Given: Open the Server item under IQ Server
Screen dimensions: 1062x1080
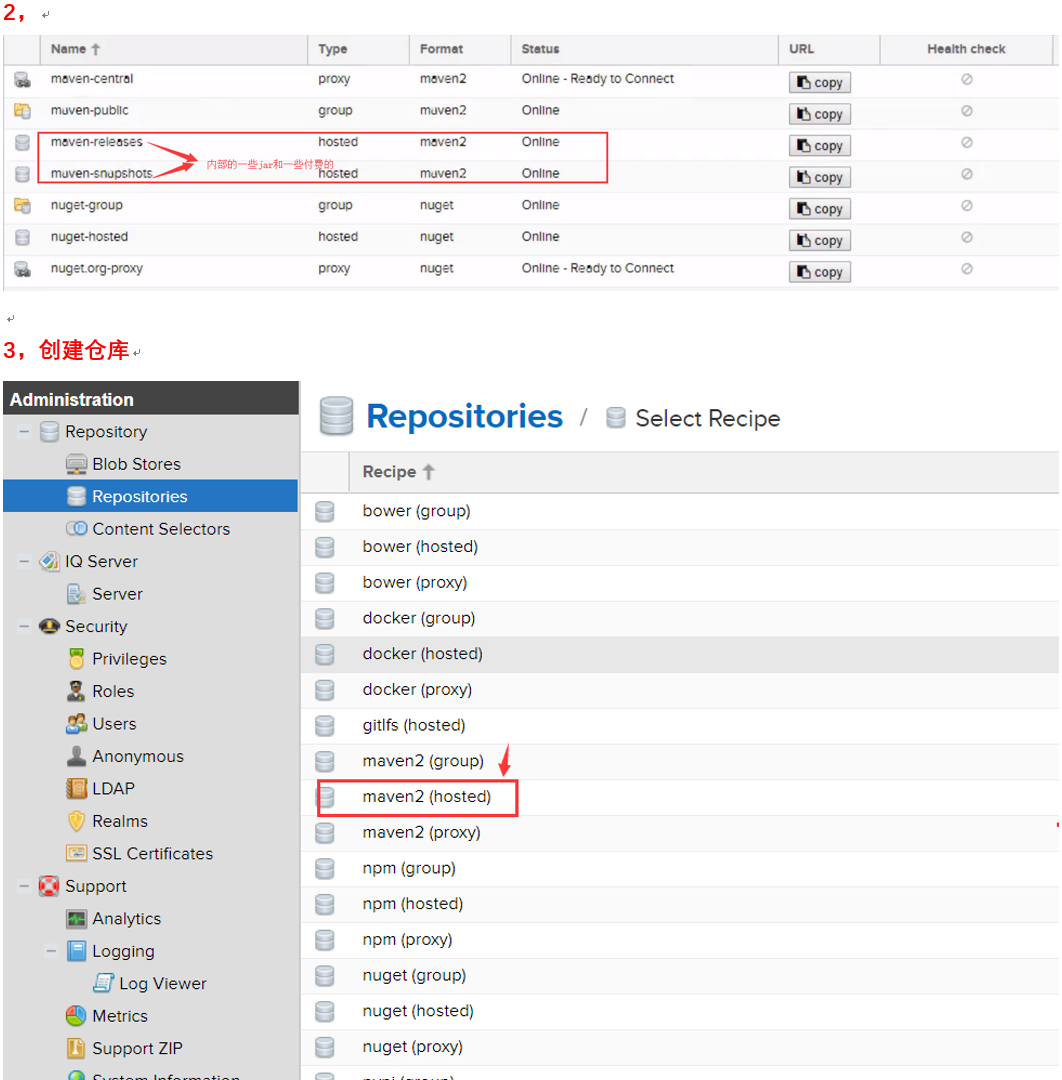Looking at the screenshot, I should click(117, 594).
